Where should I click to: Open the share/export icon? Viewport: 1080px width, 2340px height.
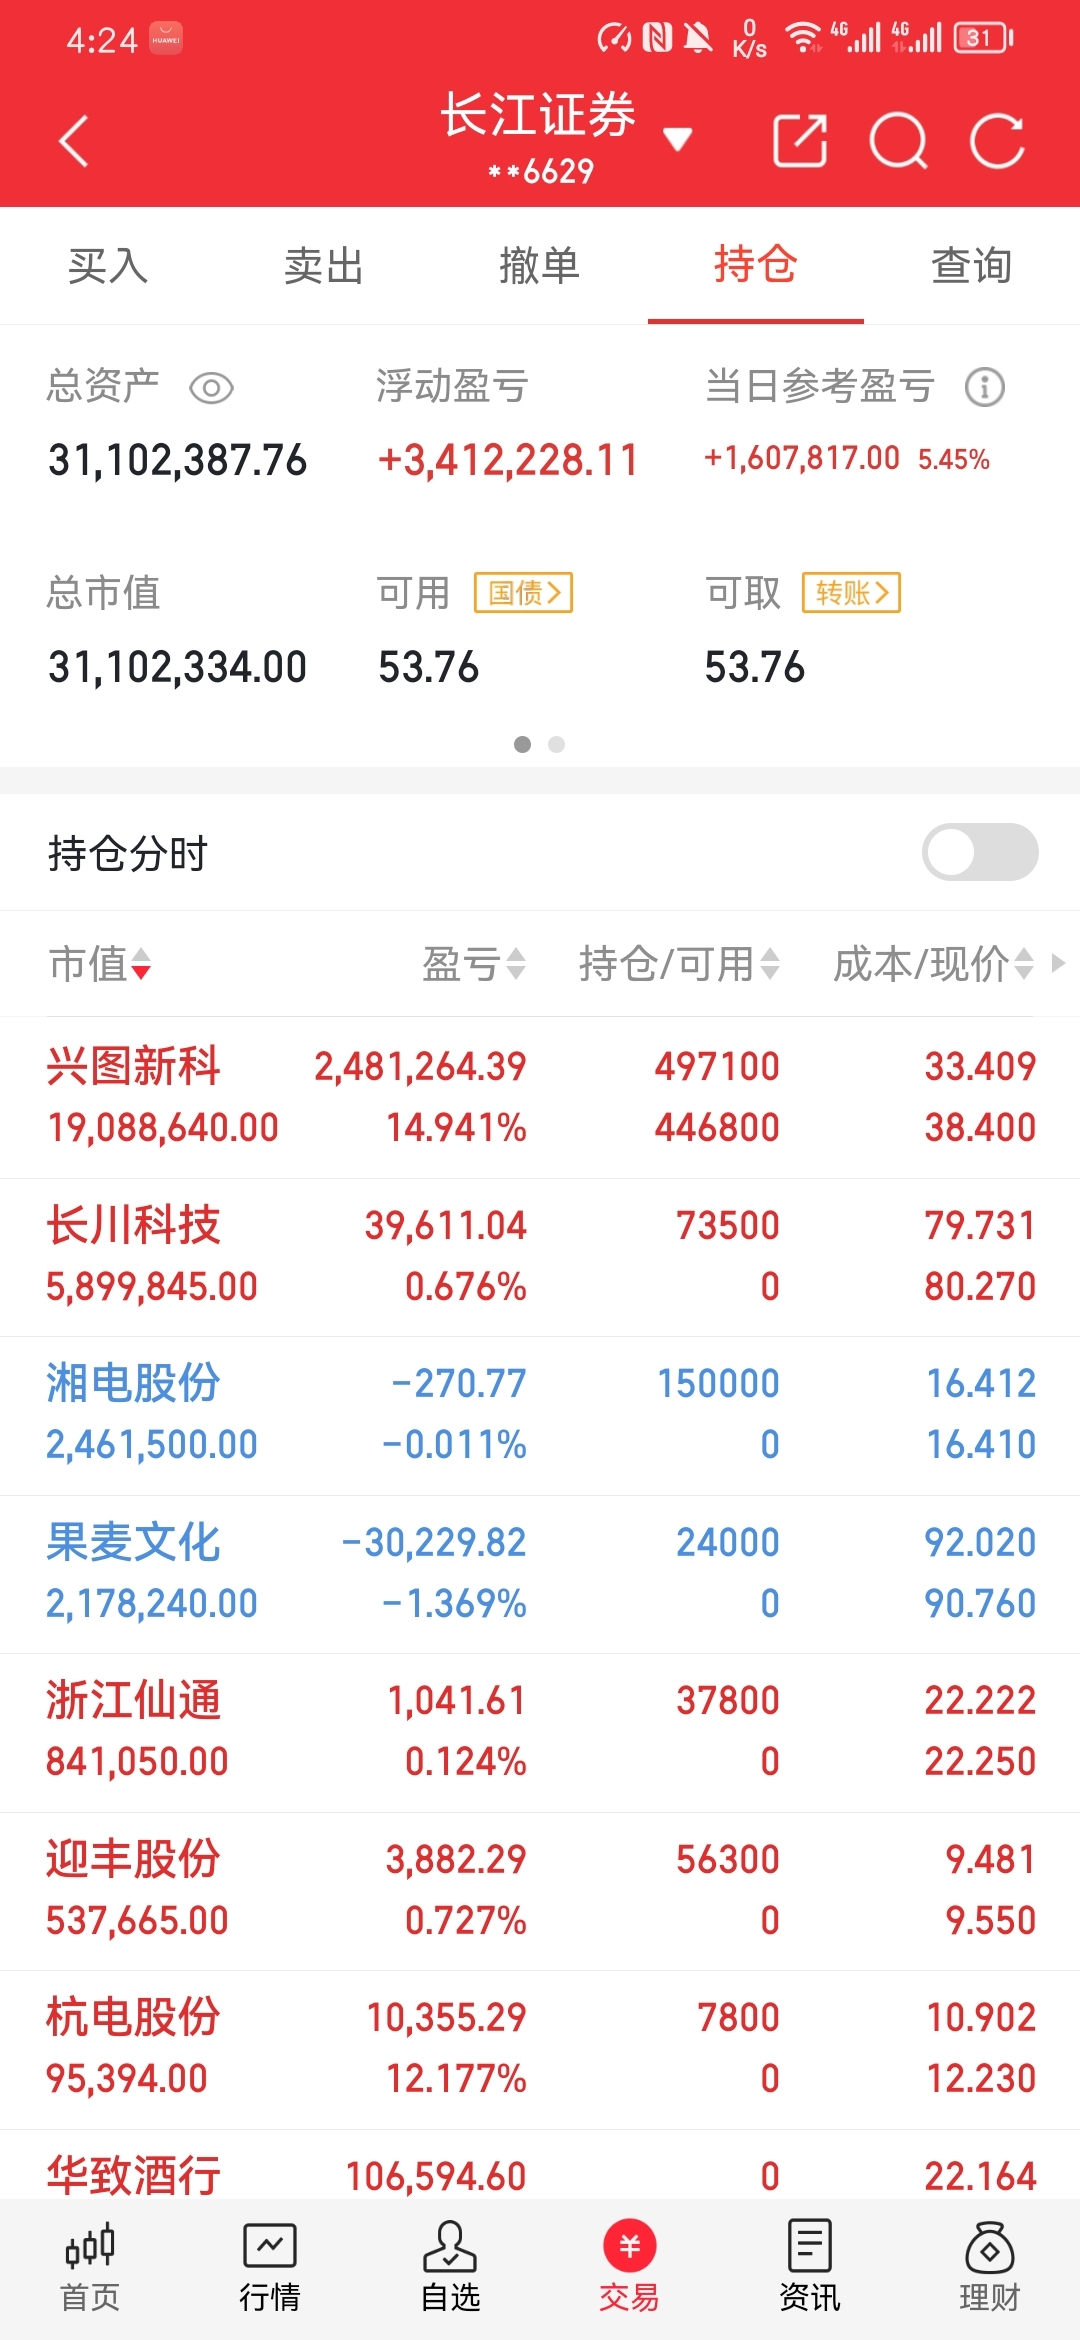click(800, 140)
